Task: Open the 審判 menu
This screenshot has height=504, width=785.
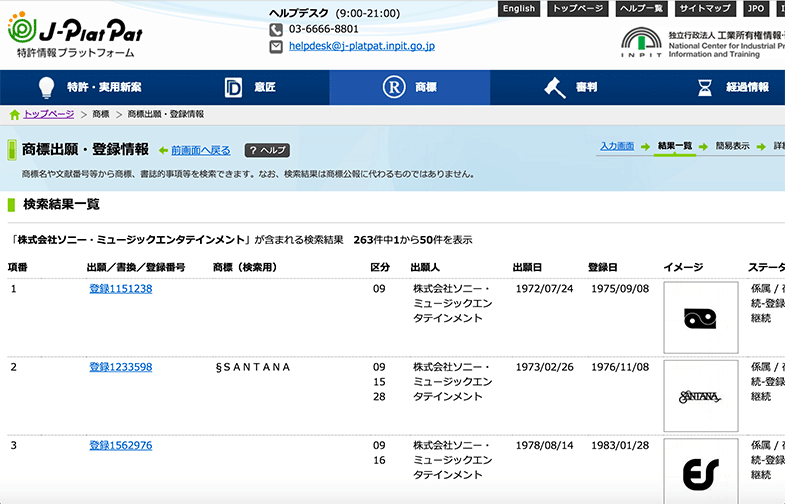Action: (586, 87)
